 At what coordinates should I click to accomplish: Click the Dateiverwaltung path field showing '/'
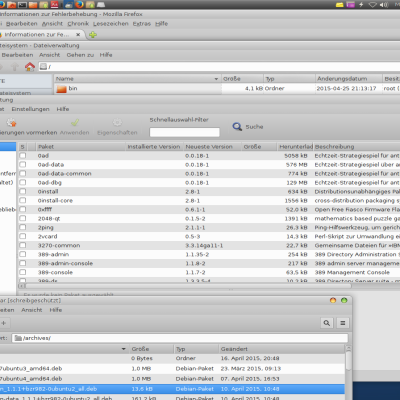(219, 67)
